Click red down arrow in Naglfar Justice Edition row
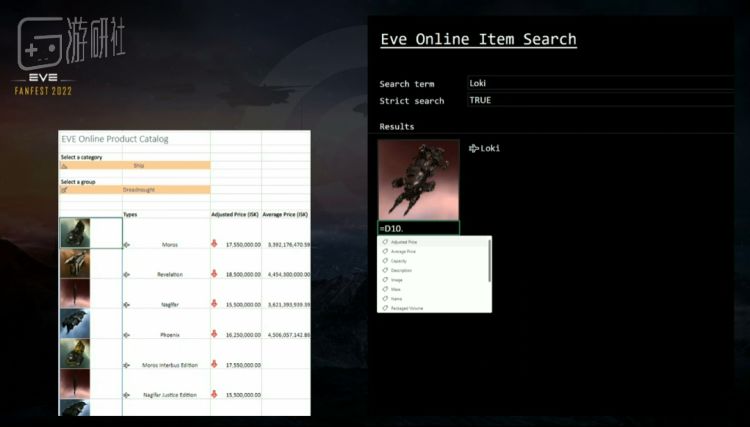This screenshot has width=750, height=427. pyautogui.click(x=214, y=394)
